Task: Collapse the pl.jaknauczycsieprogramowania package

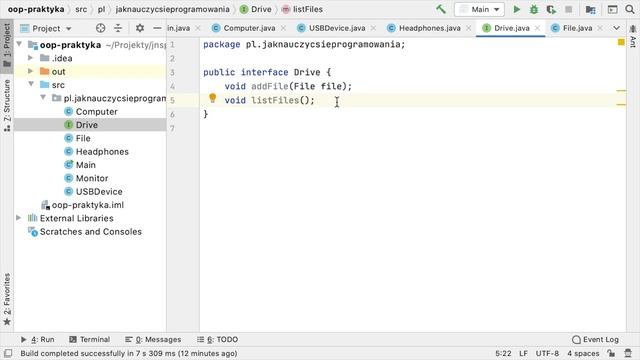Action: [x=43, y=98]
